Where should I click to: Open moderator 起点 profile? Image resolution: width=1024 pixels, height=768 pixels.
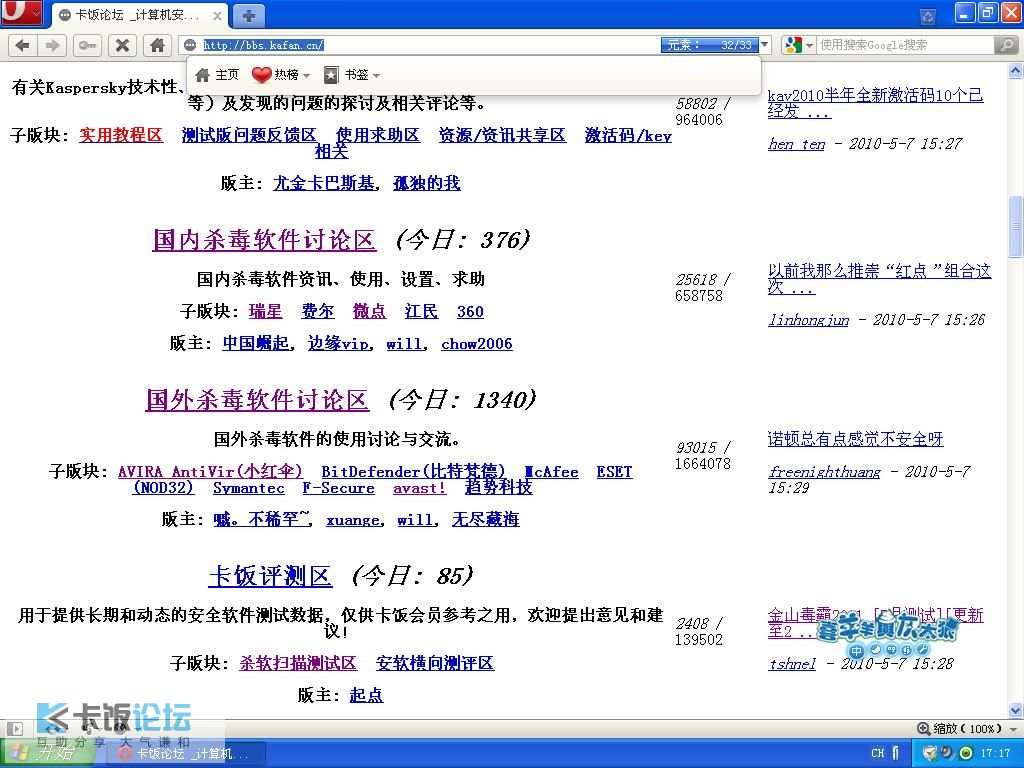pos(366,695)
